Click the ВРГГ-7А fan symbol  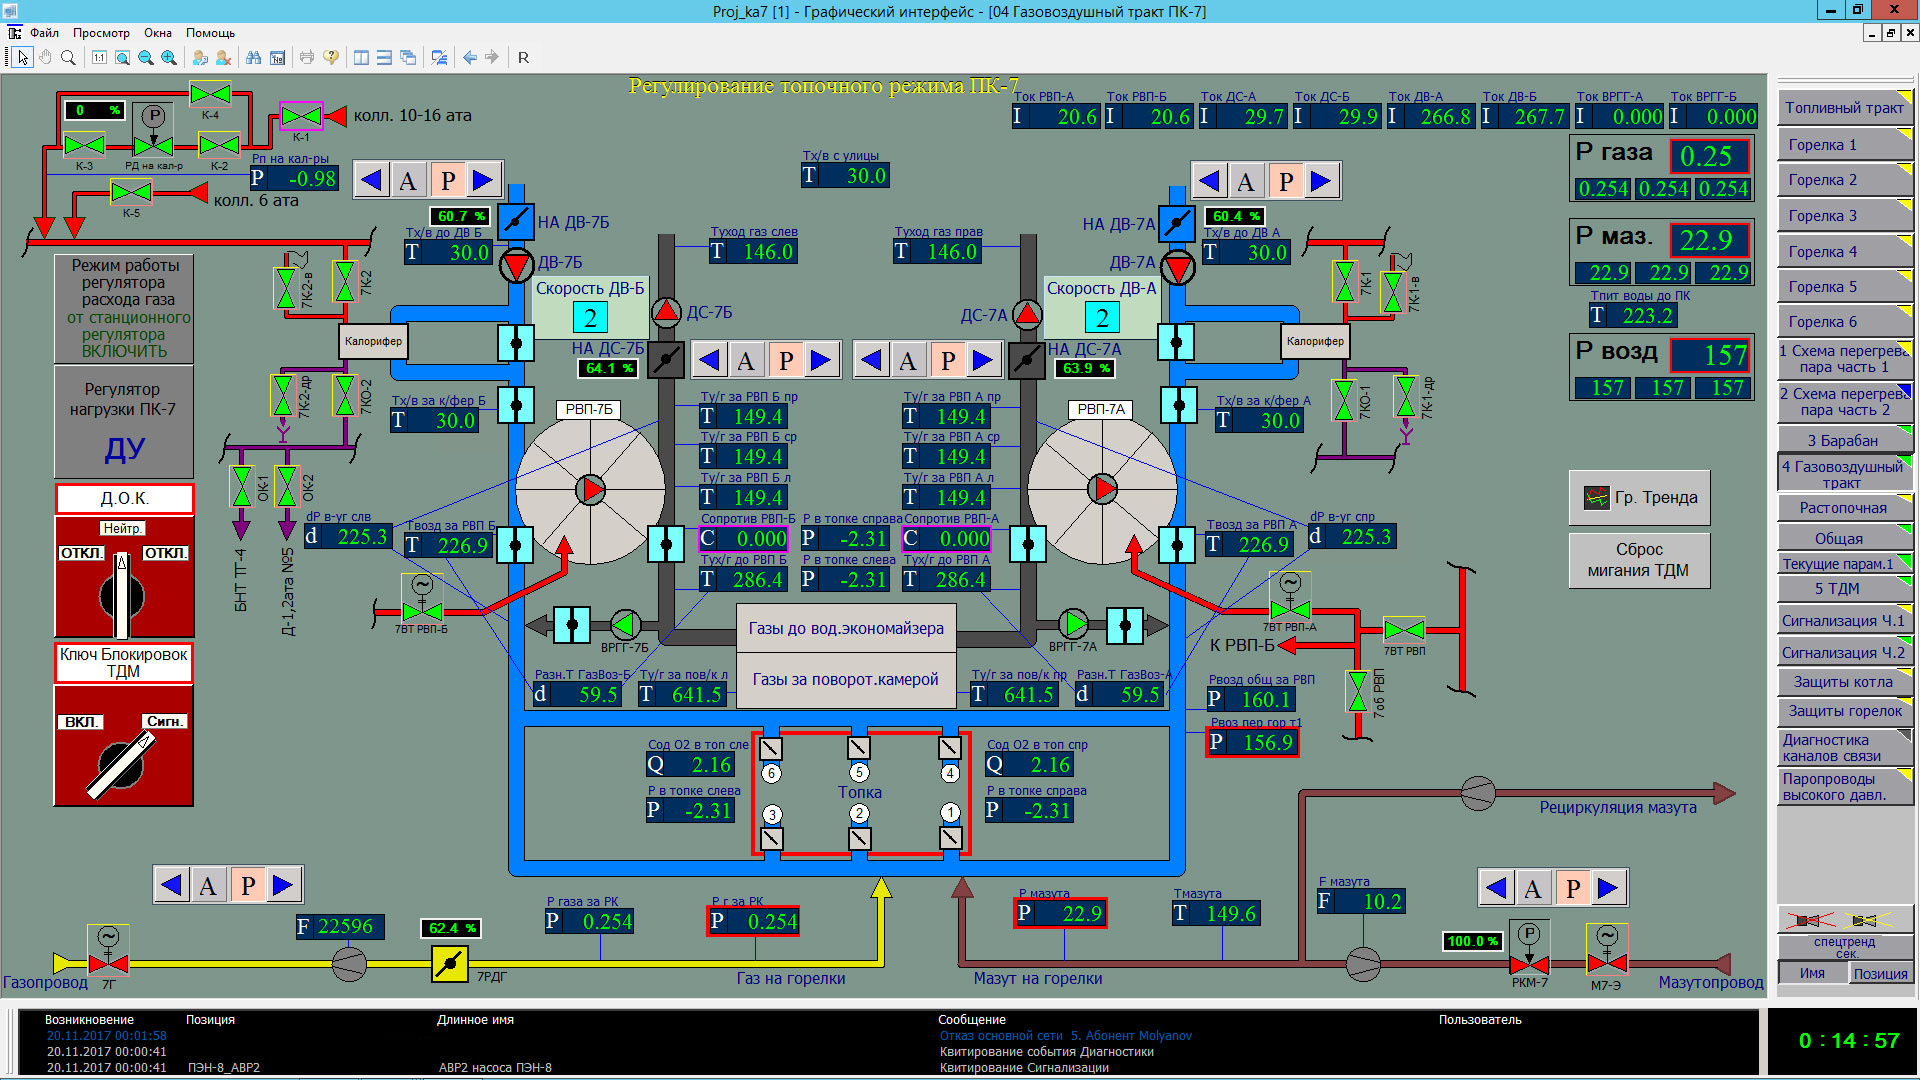(1073, 624)
